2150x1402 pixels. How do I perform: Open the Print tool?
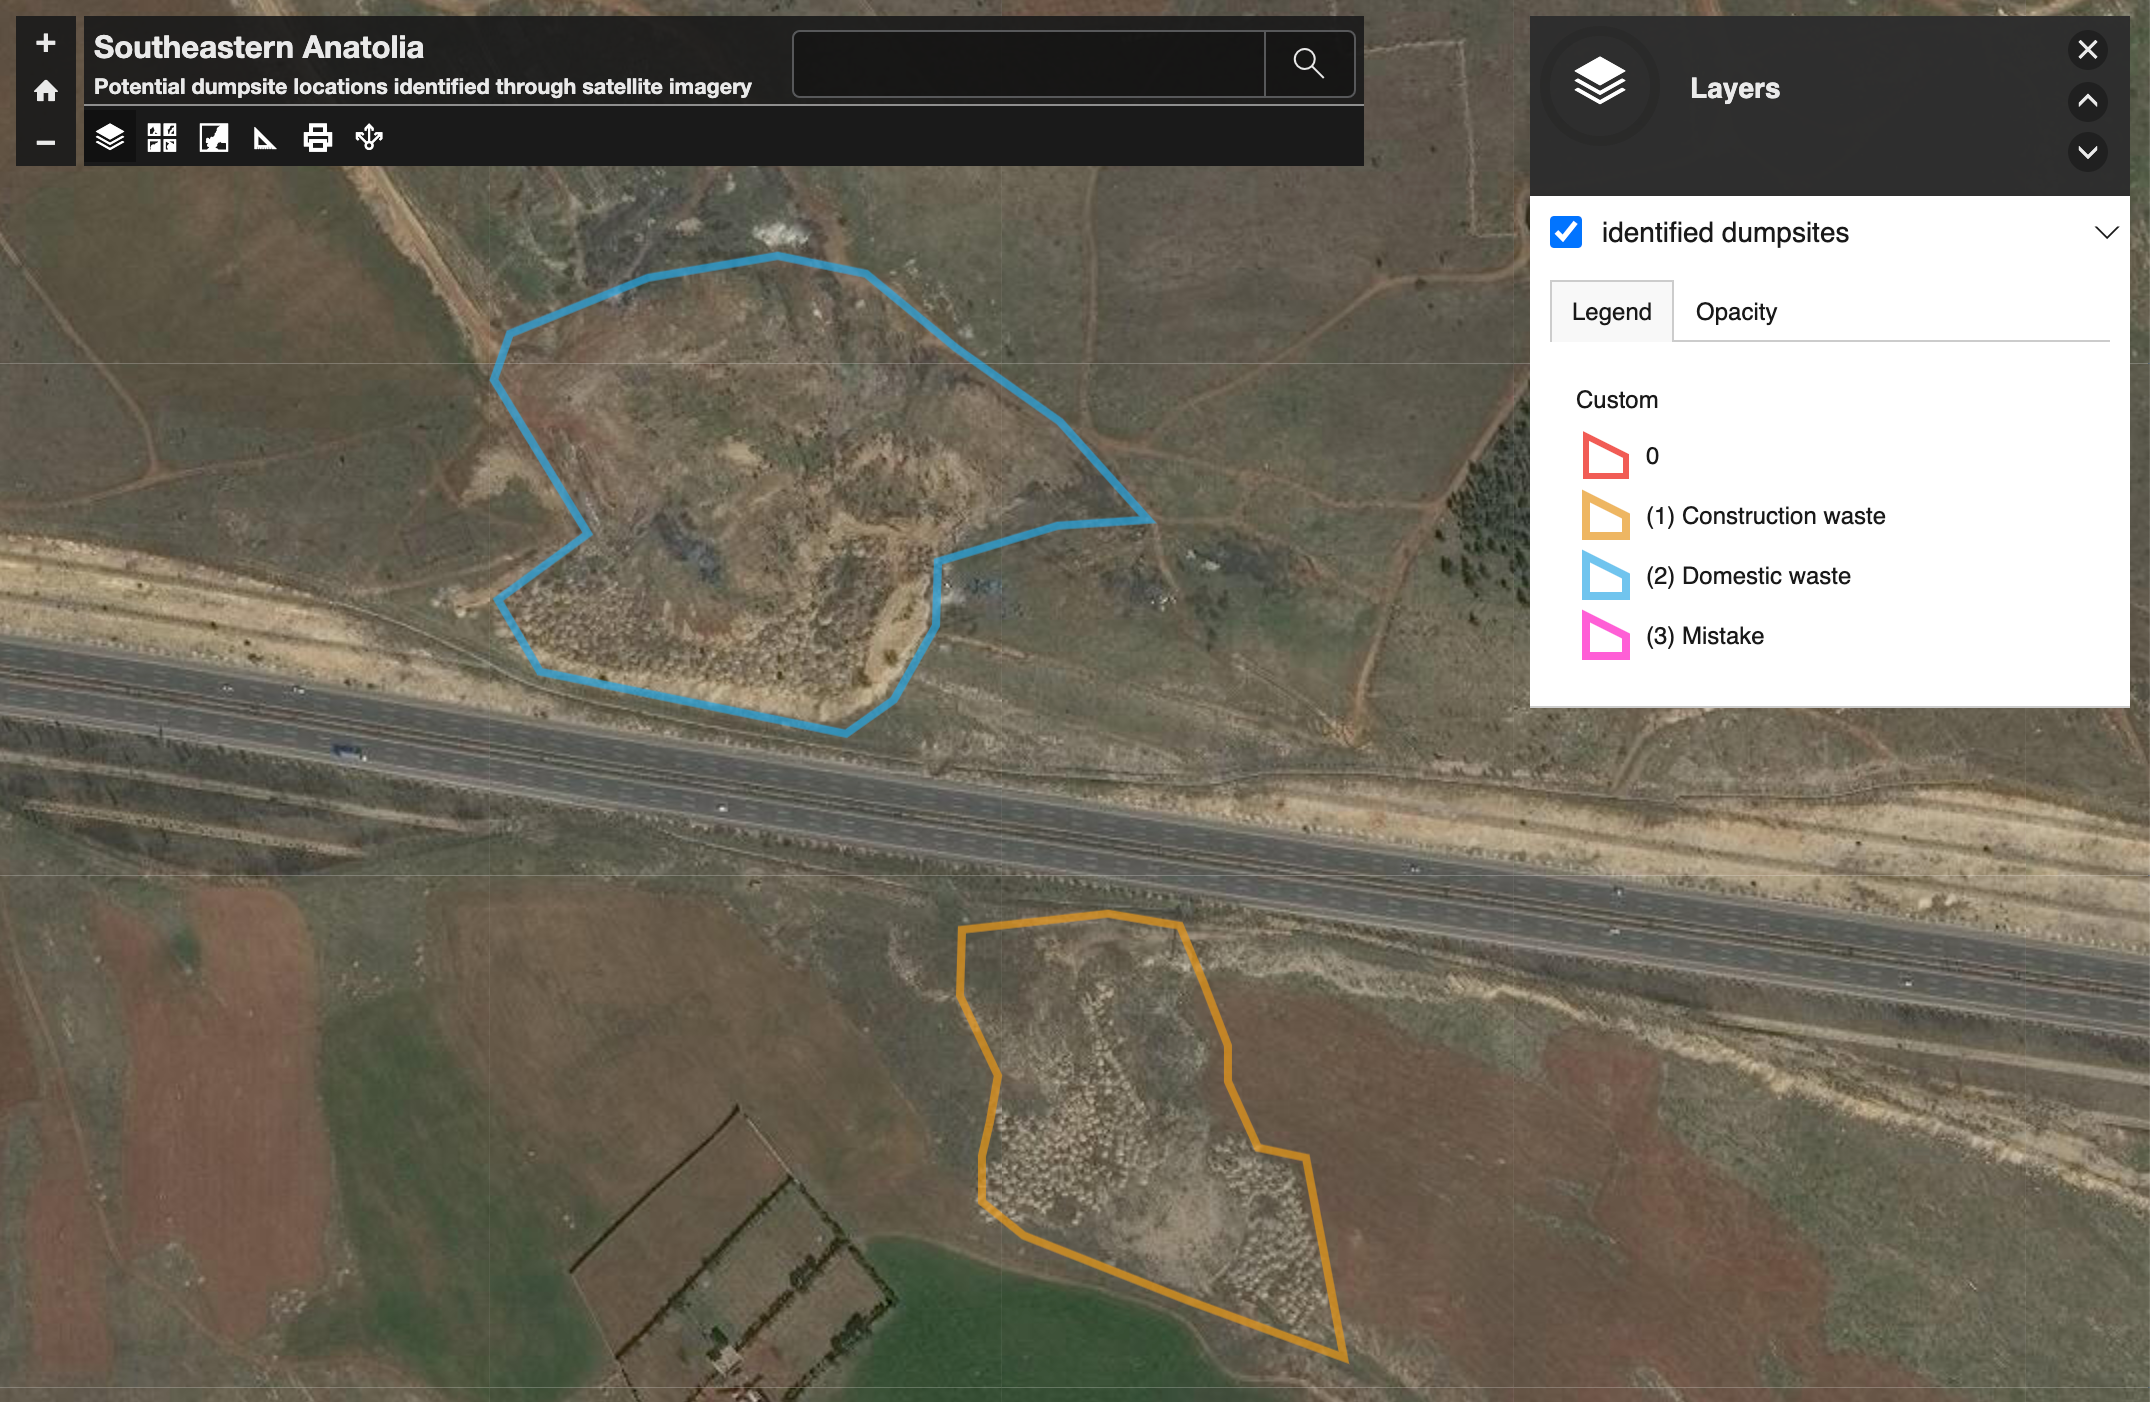[317, 137]
